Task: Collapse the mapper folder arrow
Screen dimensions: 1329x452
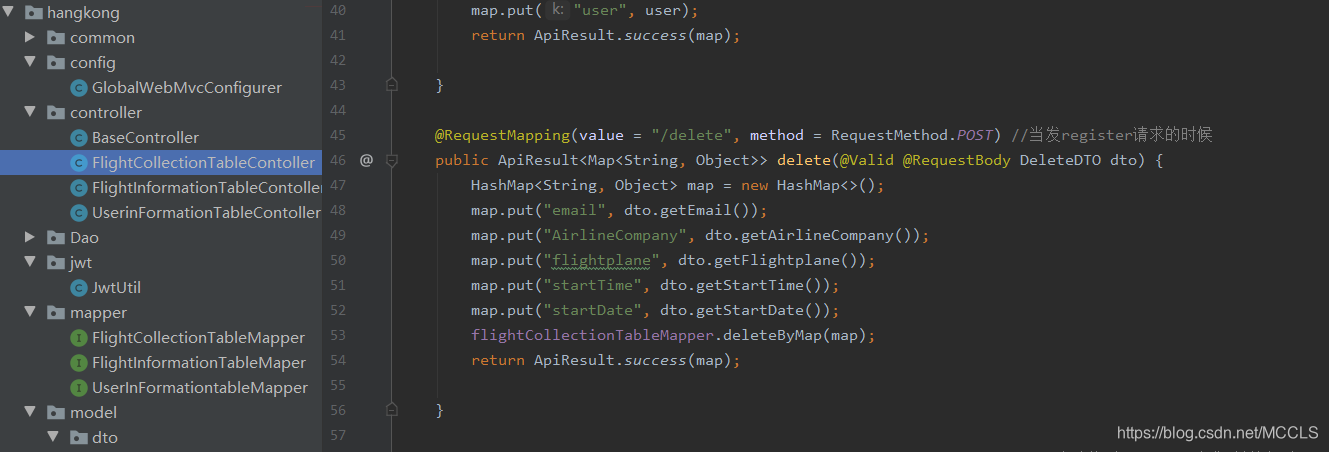Action: point(31,312)
